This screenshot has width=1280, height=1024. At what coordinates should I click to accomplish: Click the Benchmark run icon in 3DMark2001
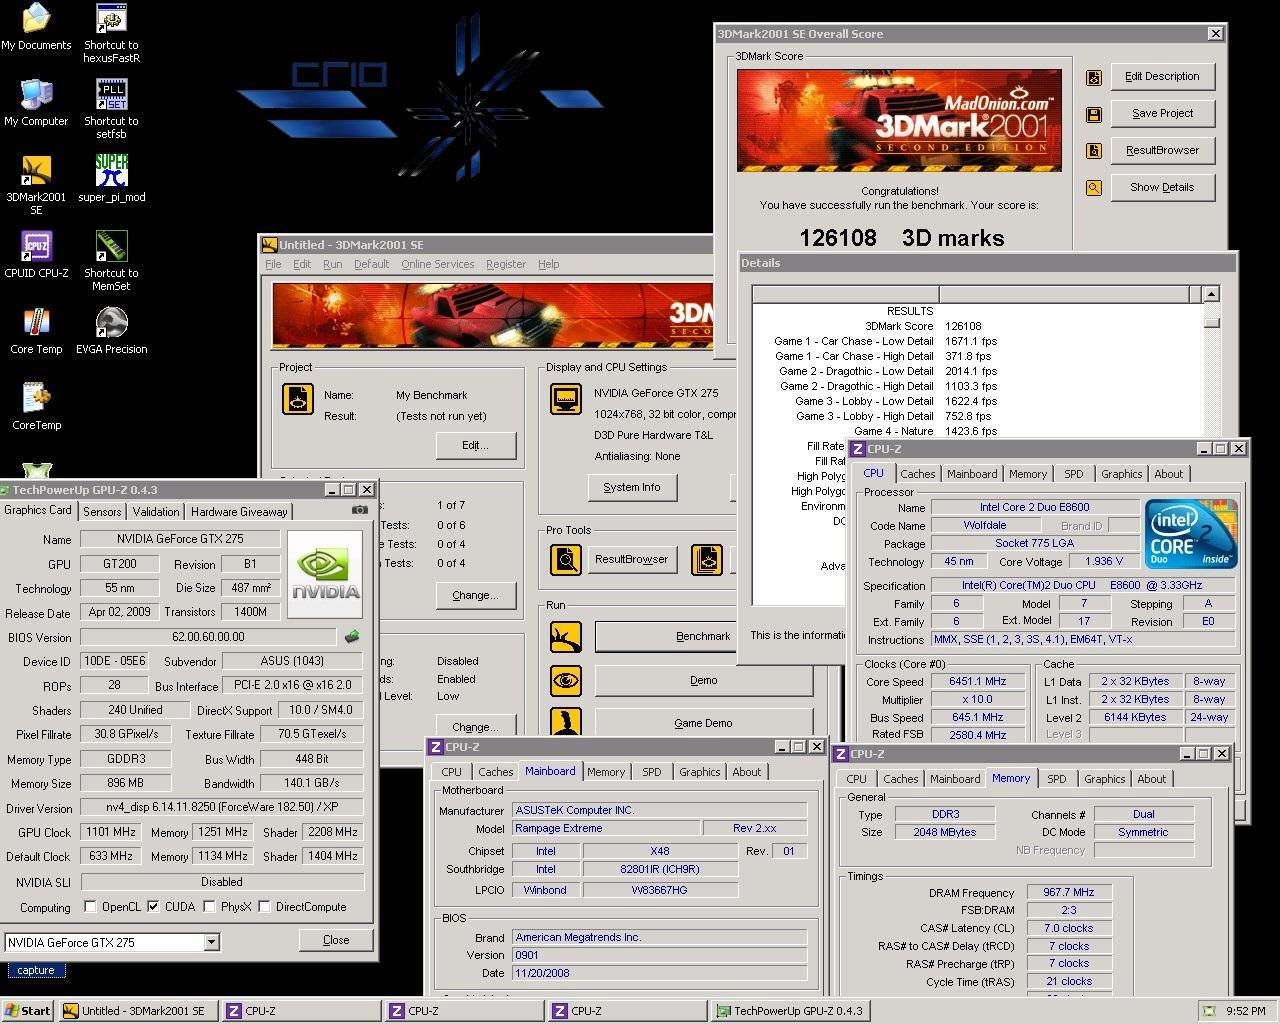[566, 636]
